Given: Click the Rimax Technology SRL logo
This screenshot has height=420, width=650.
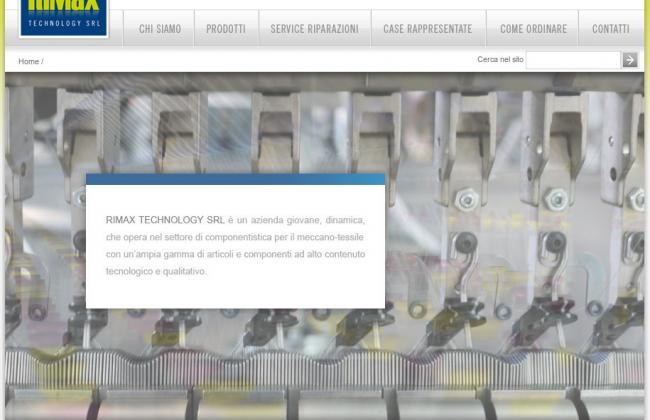Looking at the screenshot, I should [63, 15].
